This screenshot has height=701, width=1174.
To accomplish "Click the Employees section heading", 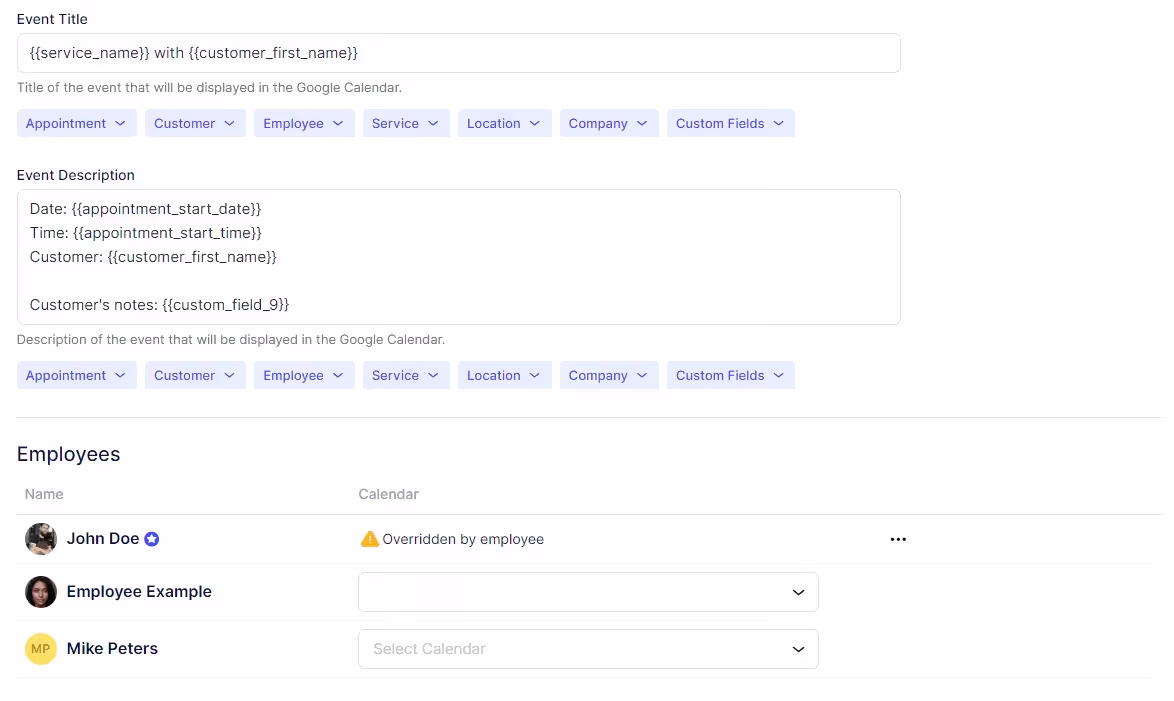I will tap(68, 454).
